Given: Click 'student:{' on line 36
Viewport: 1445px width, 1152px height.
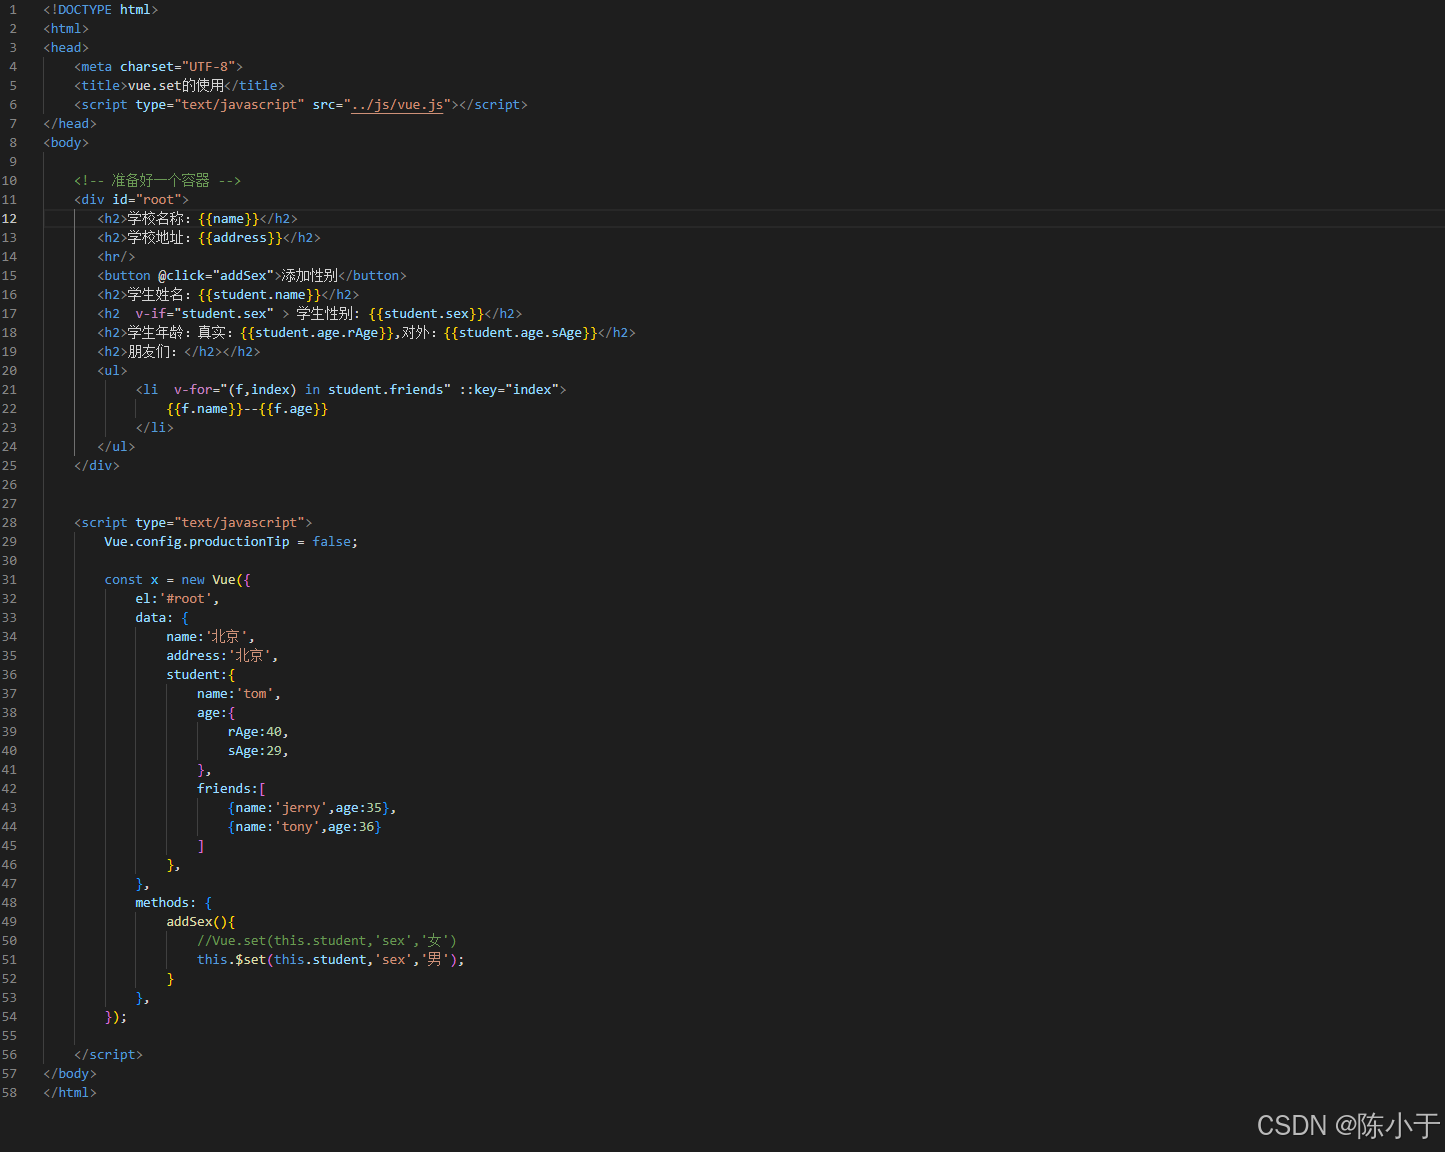Looking at the screenshot, I should (201, 675).
